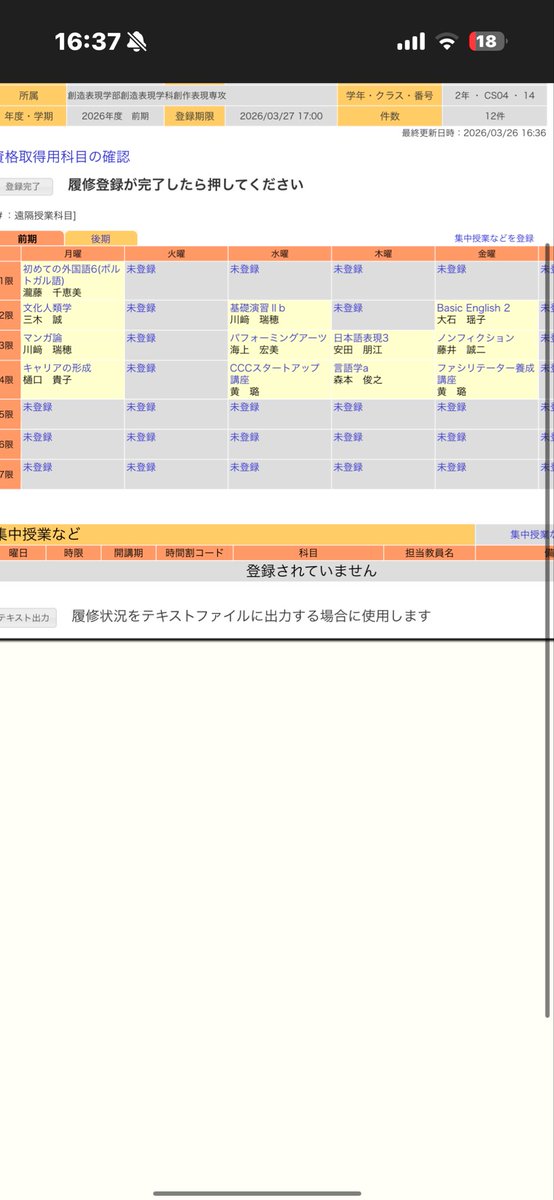The width and height of the screenshot is (554, 1200).
Task: Open the パフォーミングアーツ course link
Action: tap(278, 338)
